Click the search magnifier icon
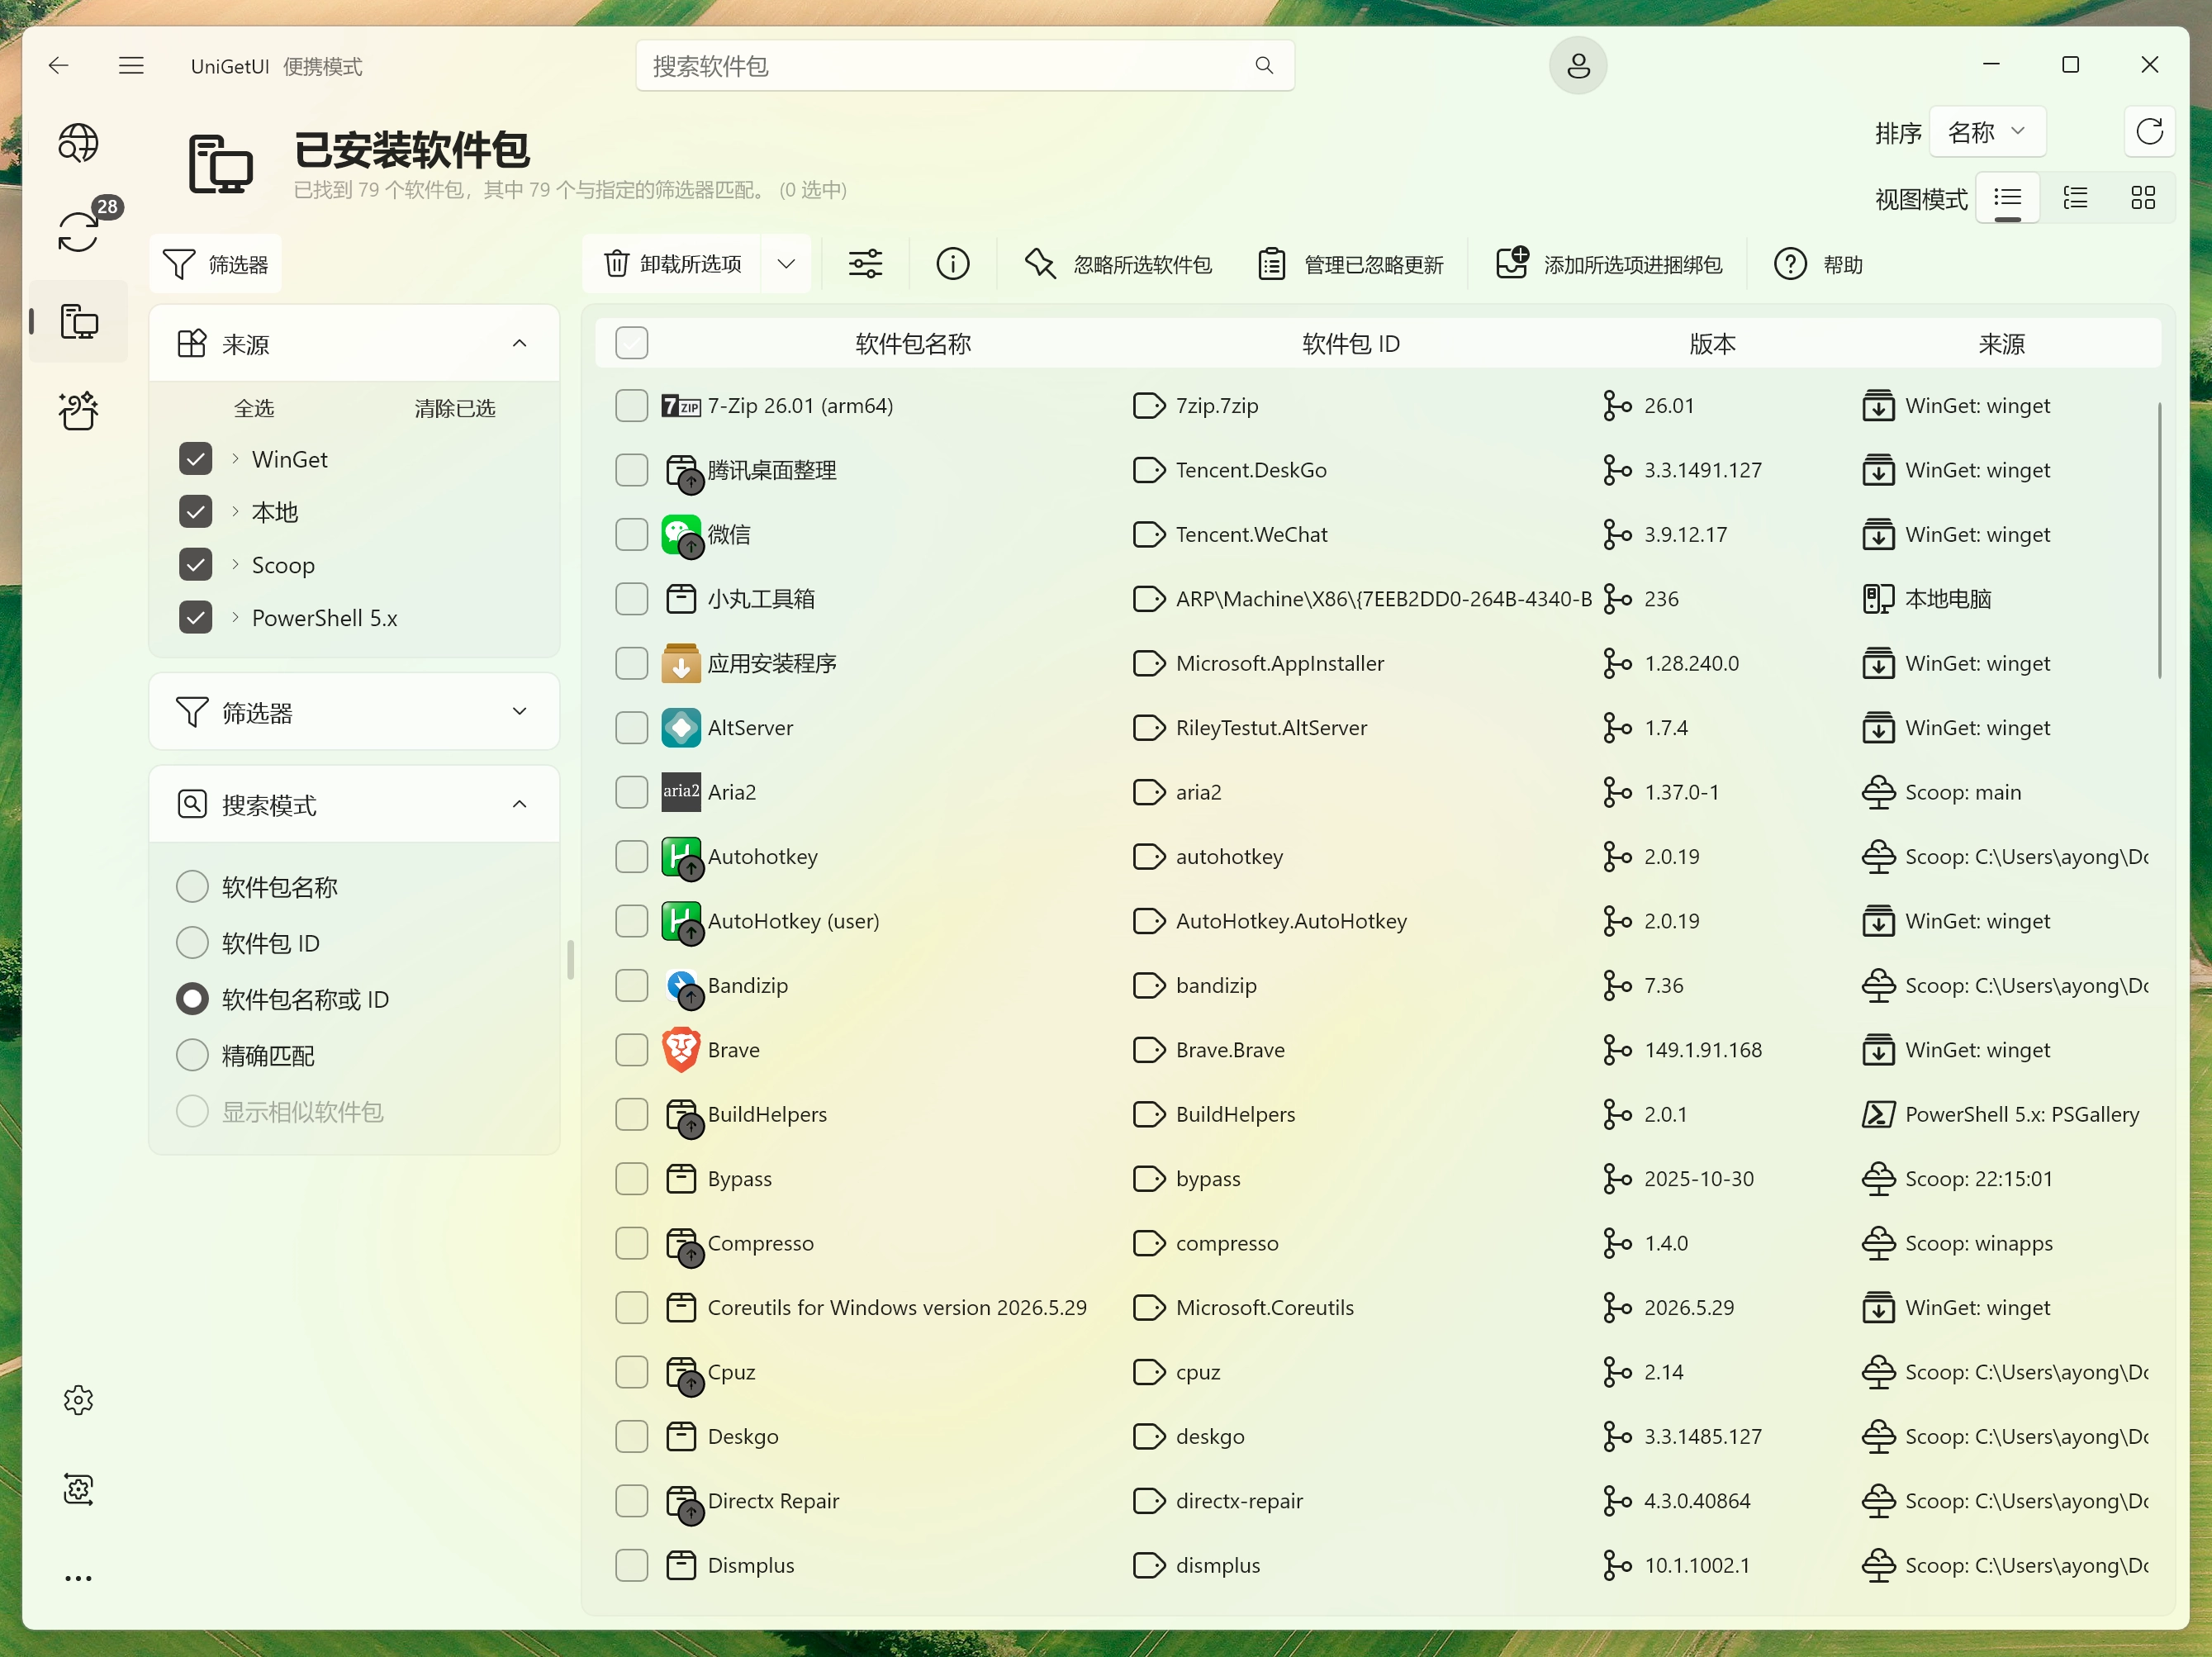Viewport: 2212px width, 1657px height. tap(1264, 65)
